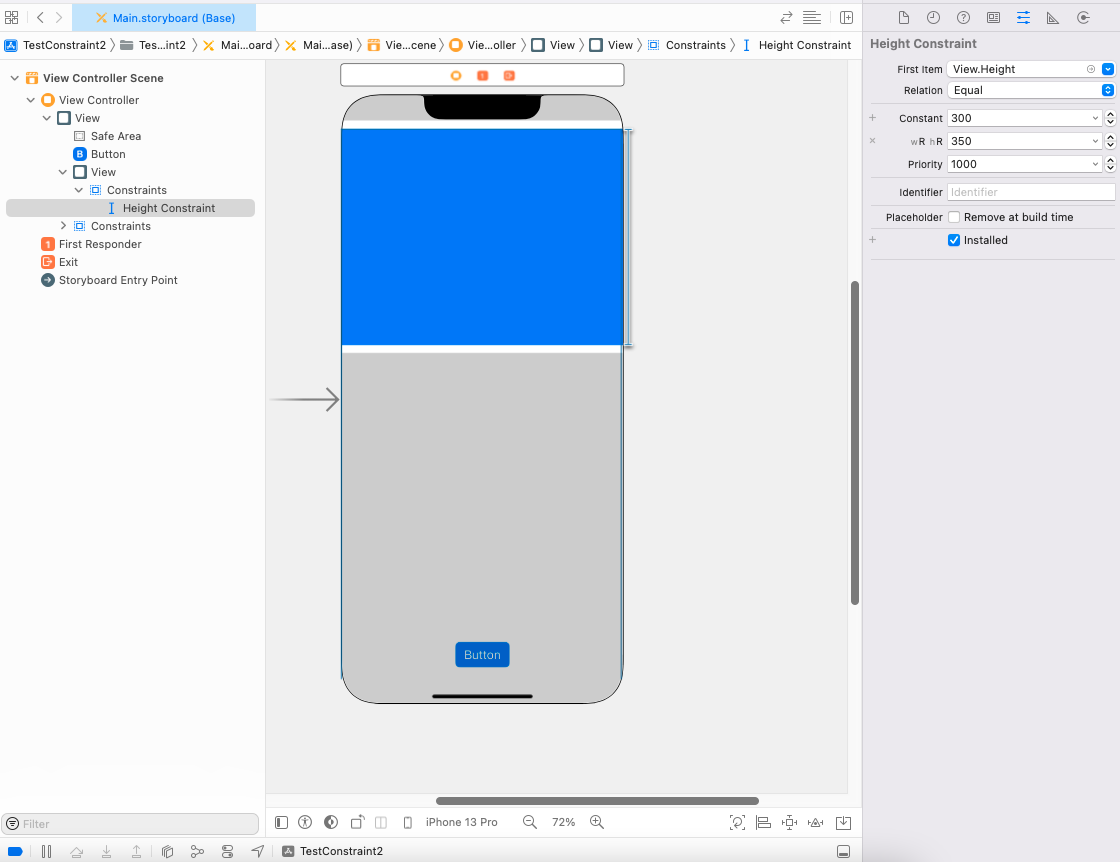The image size is (1120, 862).
Task: Expand the collapsed Constraints group in outline
Action: click(x=64, y=226)
